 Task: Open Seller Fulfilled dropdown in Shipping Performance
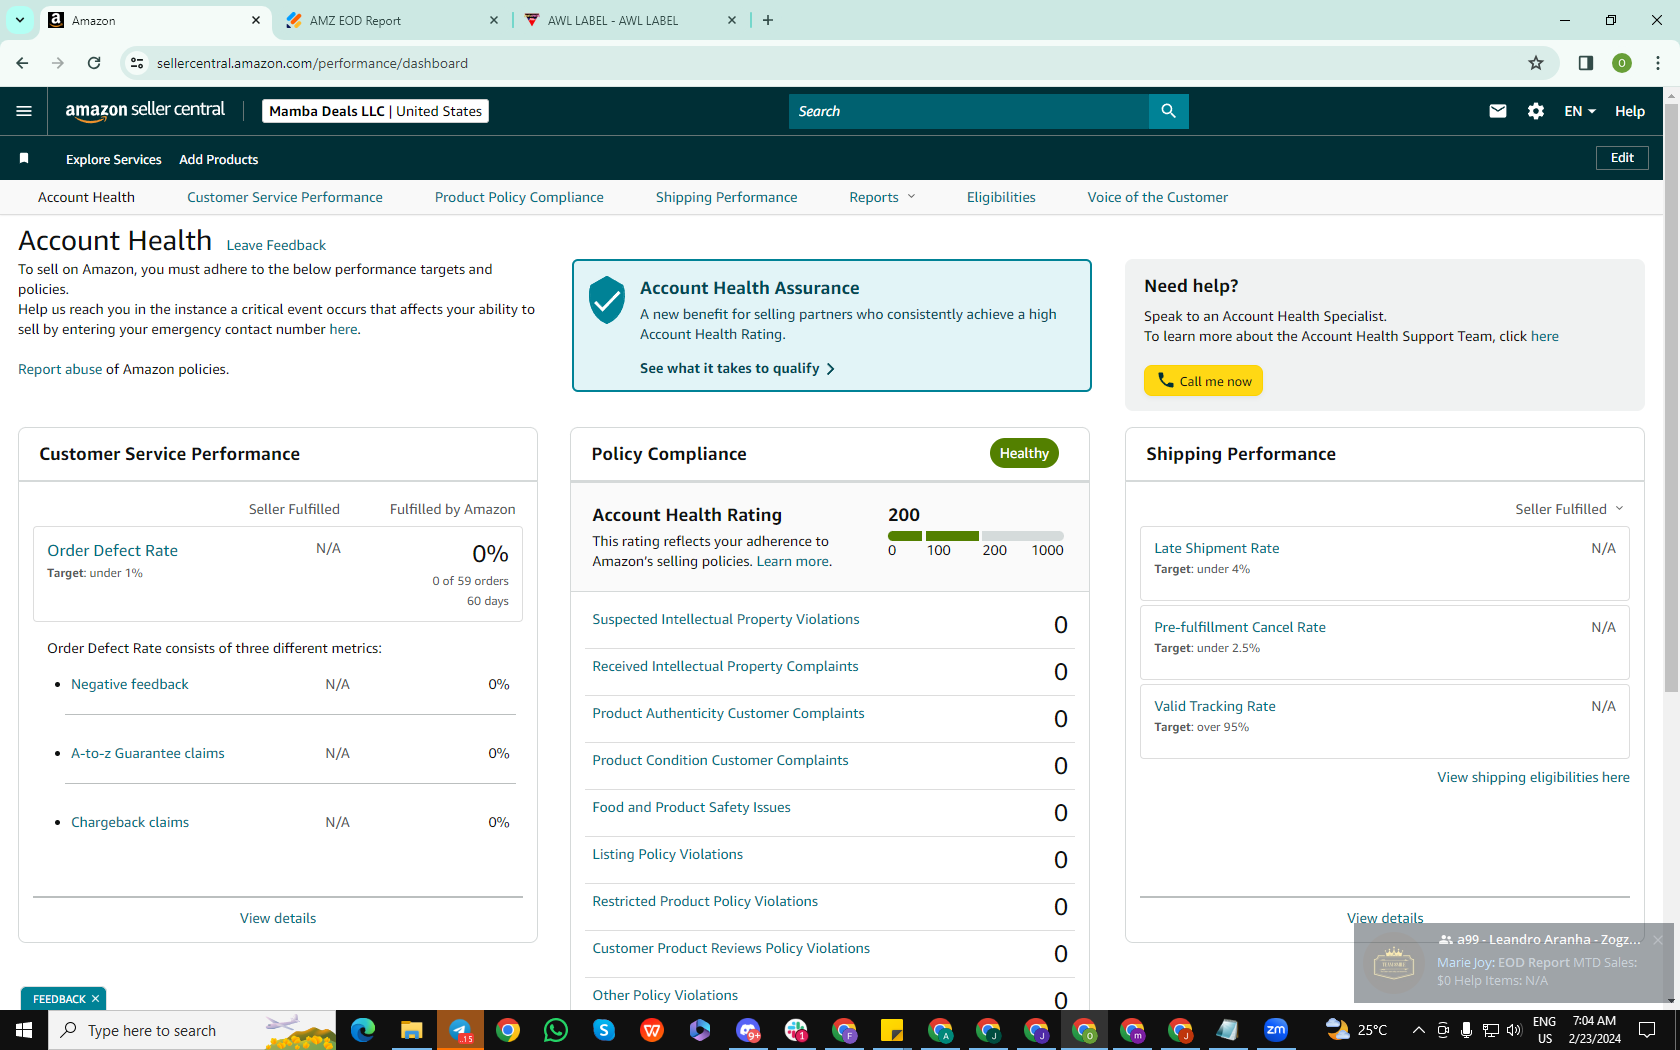1569,509
